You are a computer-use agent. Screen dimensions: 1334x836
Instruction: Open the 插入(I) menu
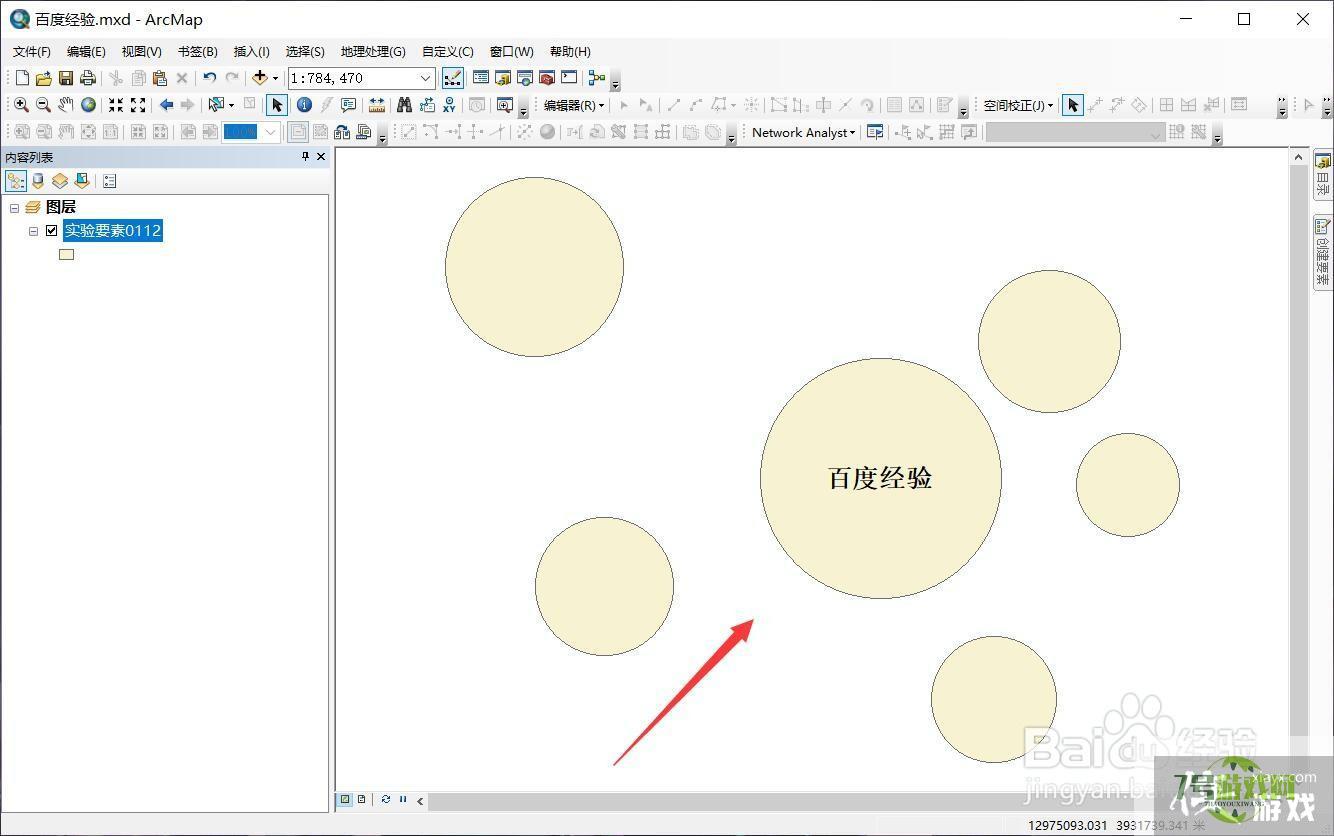(x=251, y=51)
